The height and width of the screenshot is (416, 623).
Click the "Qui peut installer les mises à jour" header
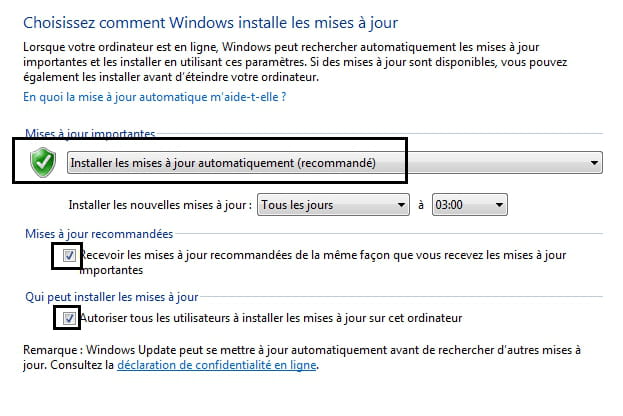112,297
